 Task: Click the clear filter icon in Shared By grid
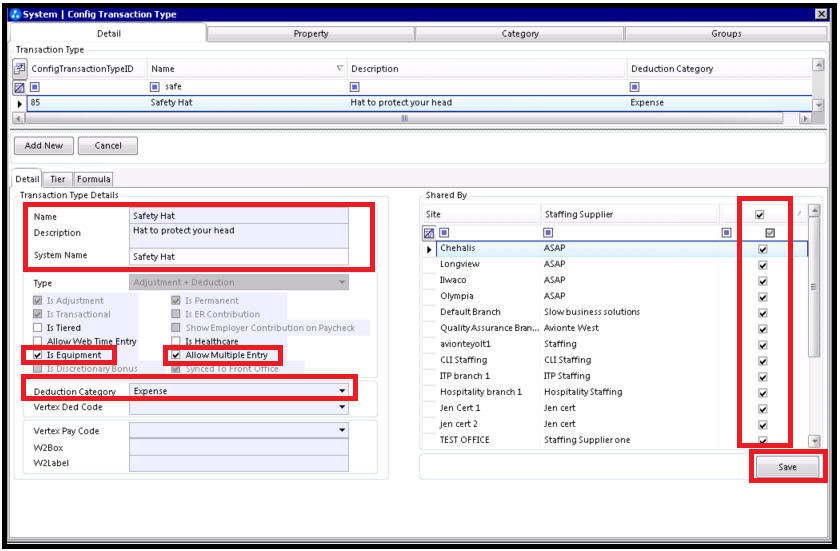[x=428, y=232]
